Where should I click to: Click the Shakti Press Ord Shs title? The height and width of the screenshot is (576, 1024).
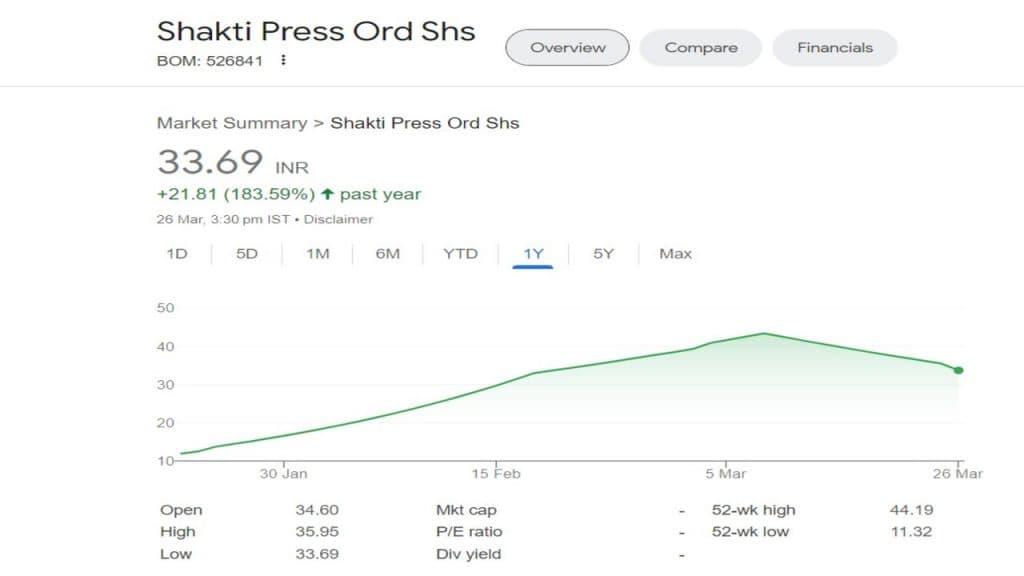pyautogui.click(x=316, y=30)
